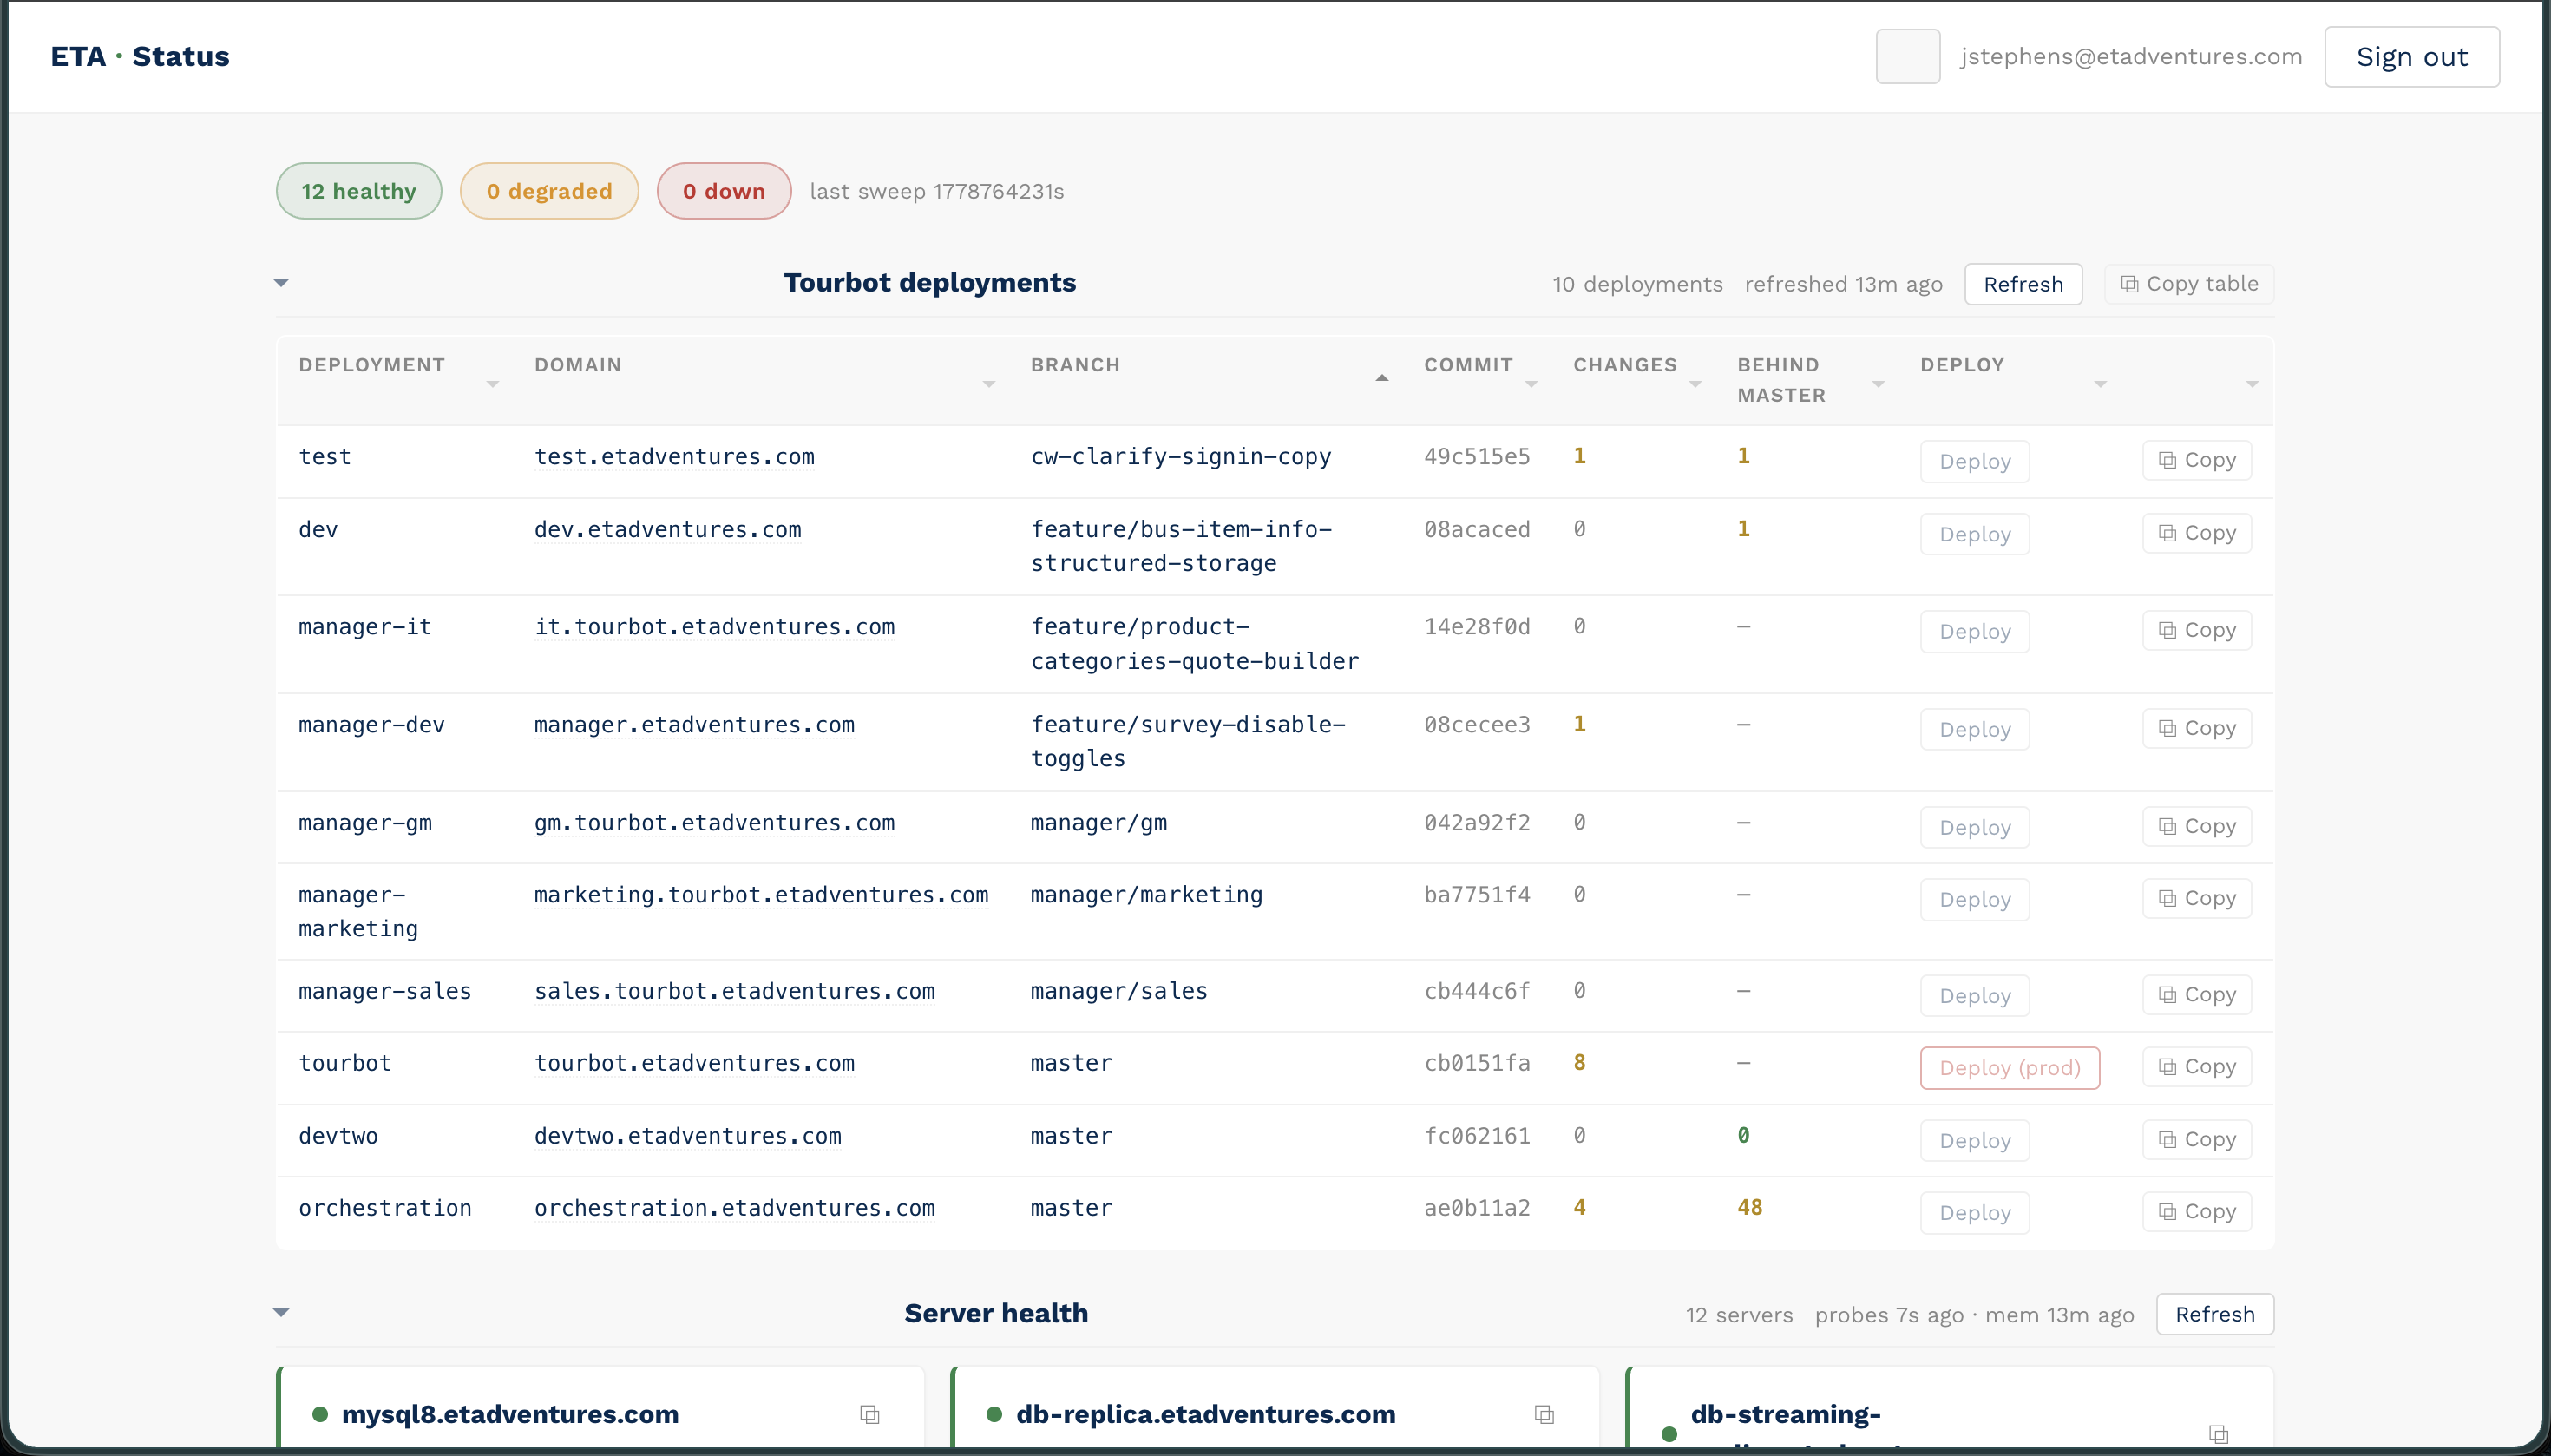Copy mysql8.etadventures.com server card icon
The image size is (2551, 1456).
[x=869, y=1414]
